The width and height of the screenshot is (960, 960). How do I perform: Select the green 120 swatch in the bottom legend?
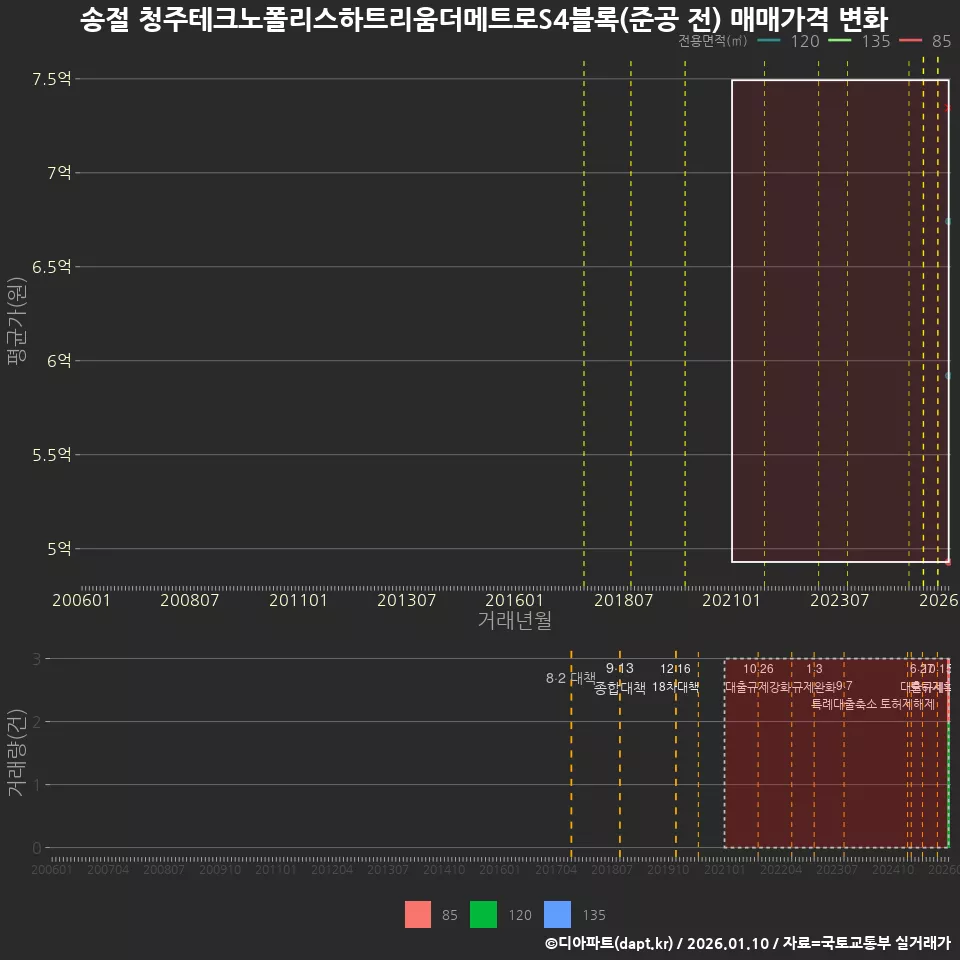(x=483, y=914)
